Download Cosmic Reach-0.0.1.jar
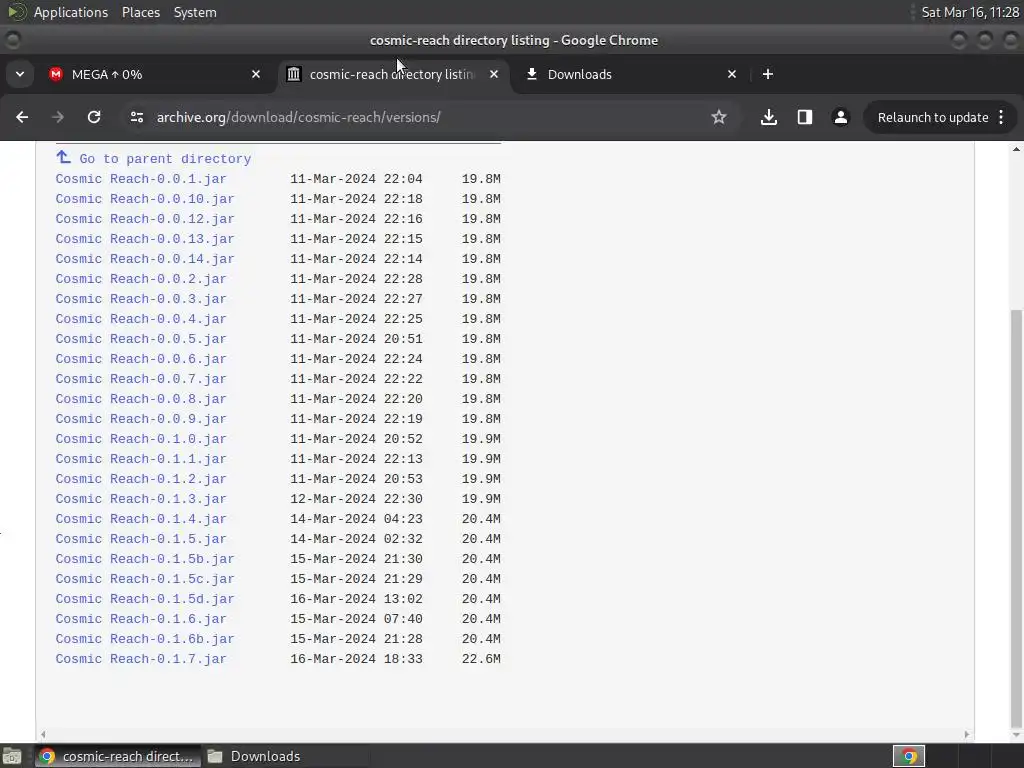Image resolution: width=1024 pixels, height=768 pixels. point(141,179)
